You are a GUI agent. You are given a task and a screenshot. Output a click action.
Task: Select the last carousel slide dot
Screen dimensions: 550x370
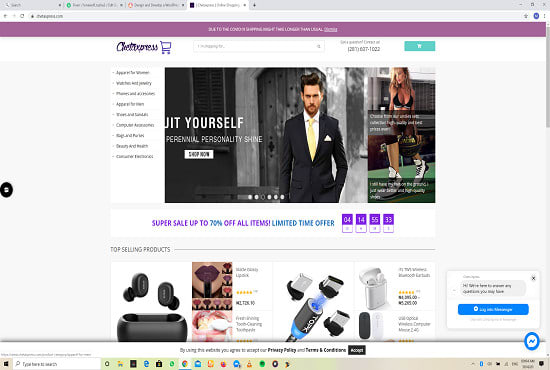282,197
